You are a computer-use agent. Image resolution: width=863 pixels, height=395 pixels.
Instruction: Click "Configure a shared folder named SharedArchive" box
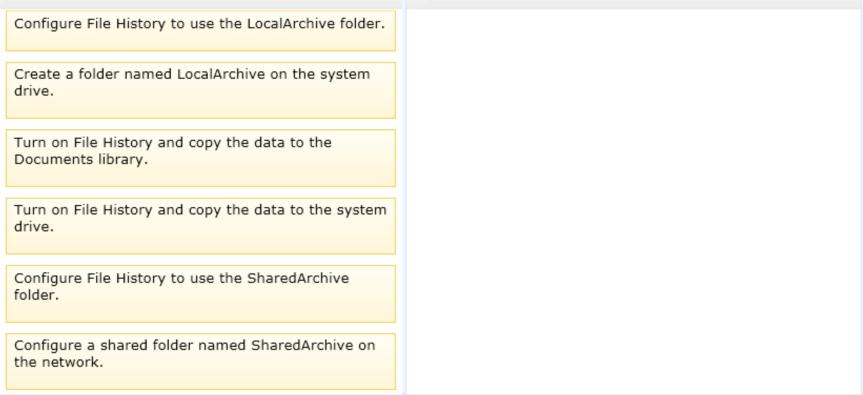(200, 361)
